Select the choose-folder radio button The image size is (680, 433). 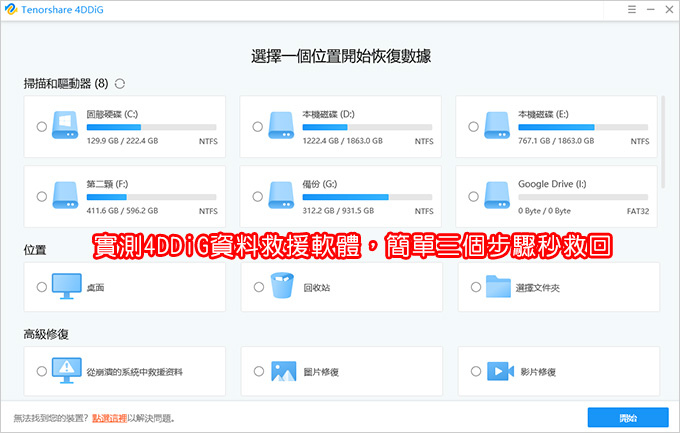(x=476, y=287)
